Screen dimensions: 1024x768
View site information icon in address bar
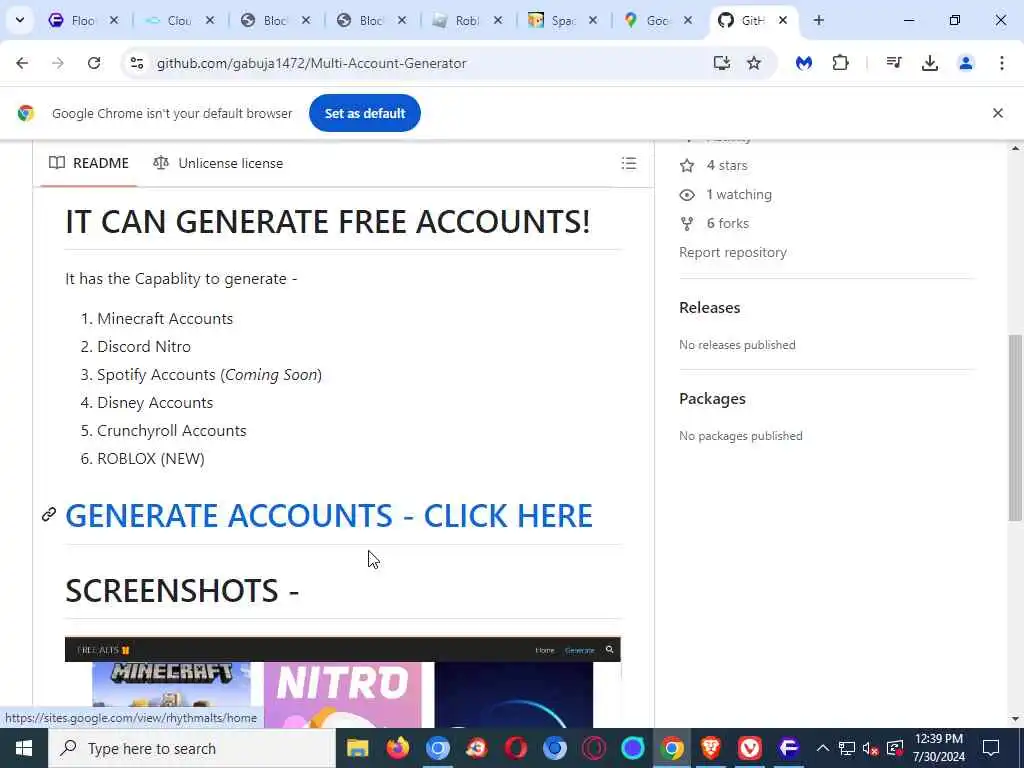pos(136,63)
